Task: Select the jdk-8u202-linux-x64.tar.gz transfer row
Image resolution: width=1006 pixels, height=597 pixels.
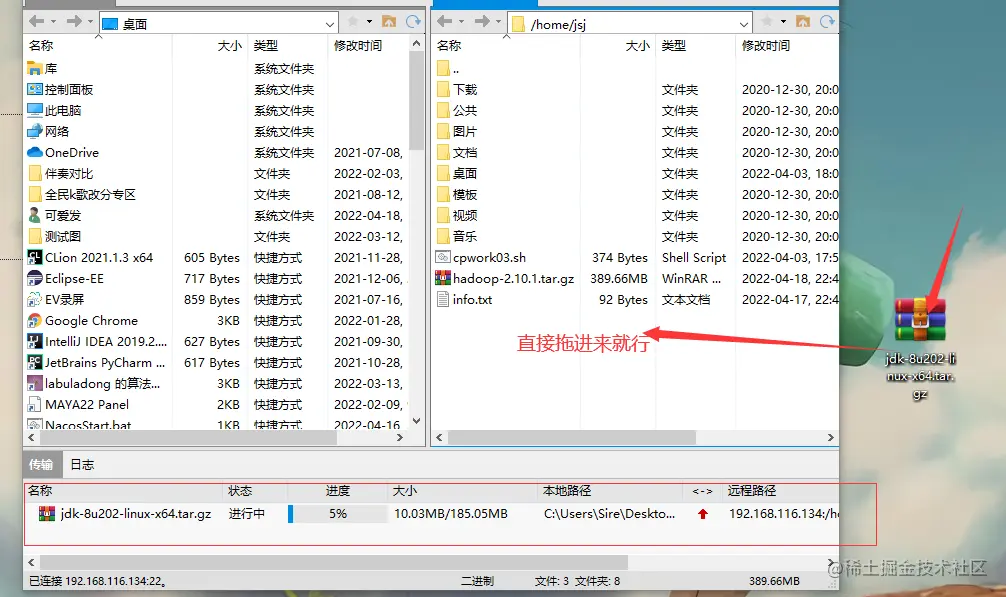Action: coord(432,514)
